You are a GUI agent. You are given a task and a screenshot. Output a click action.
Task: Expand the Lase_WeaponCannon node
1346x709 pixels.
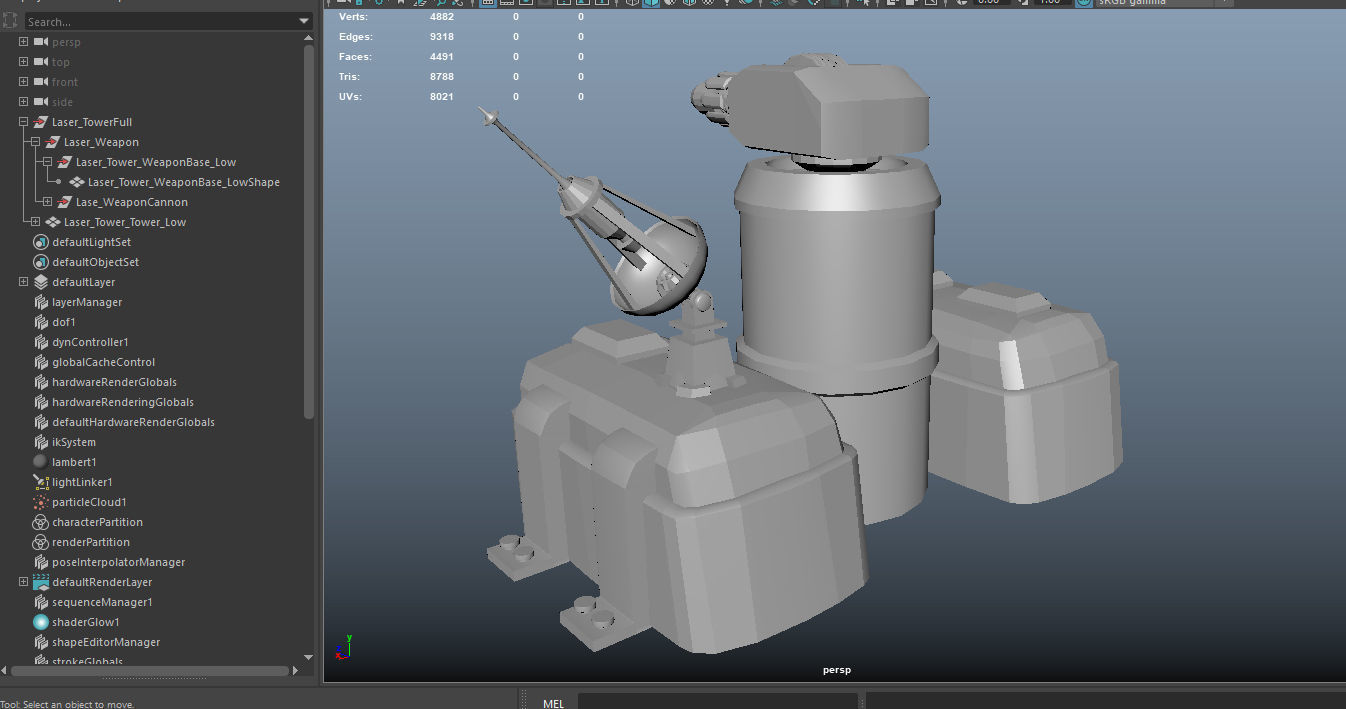click(x=47, y=202)
